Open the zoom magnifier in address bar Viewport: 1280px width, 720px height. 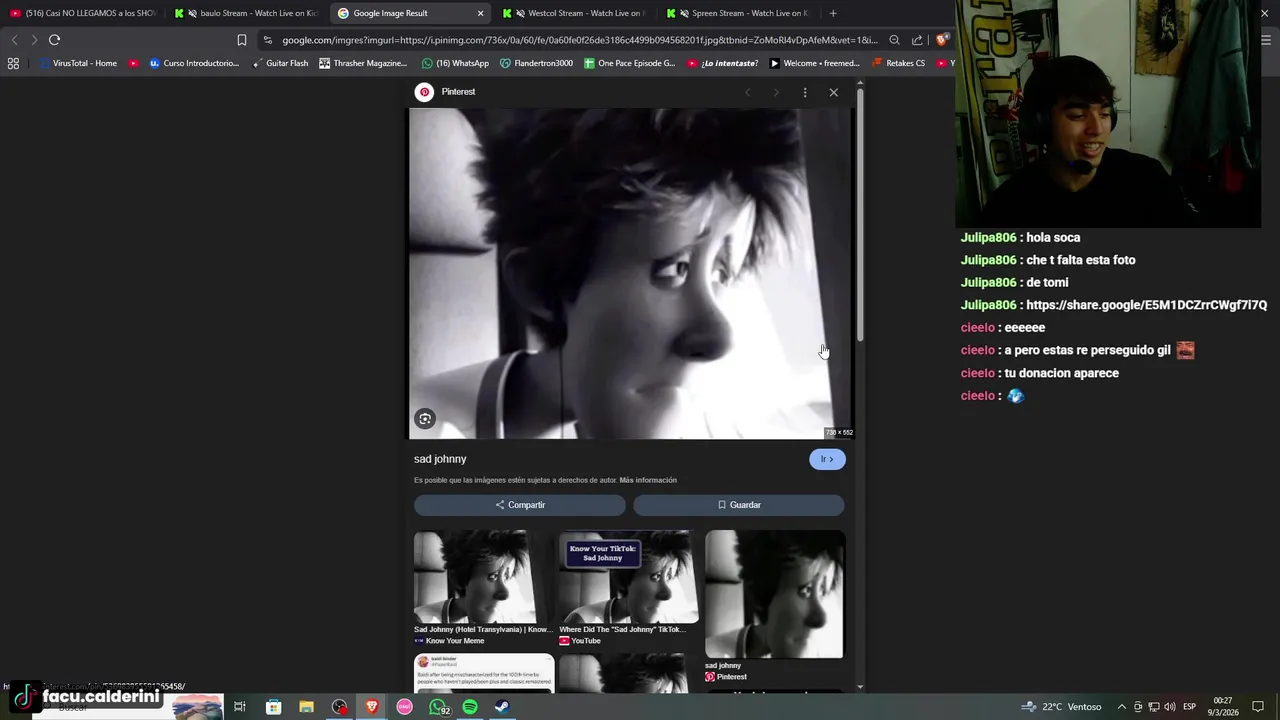(x=894, y=40)
